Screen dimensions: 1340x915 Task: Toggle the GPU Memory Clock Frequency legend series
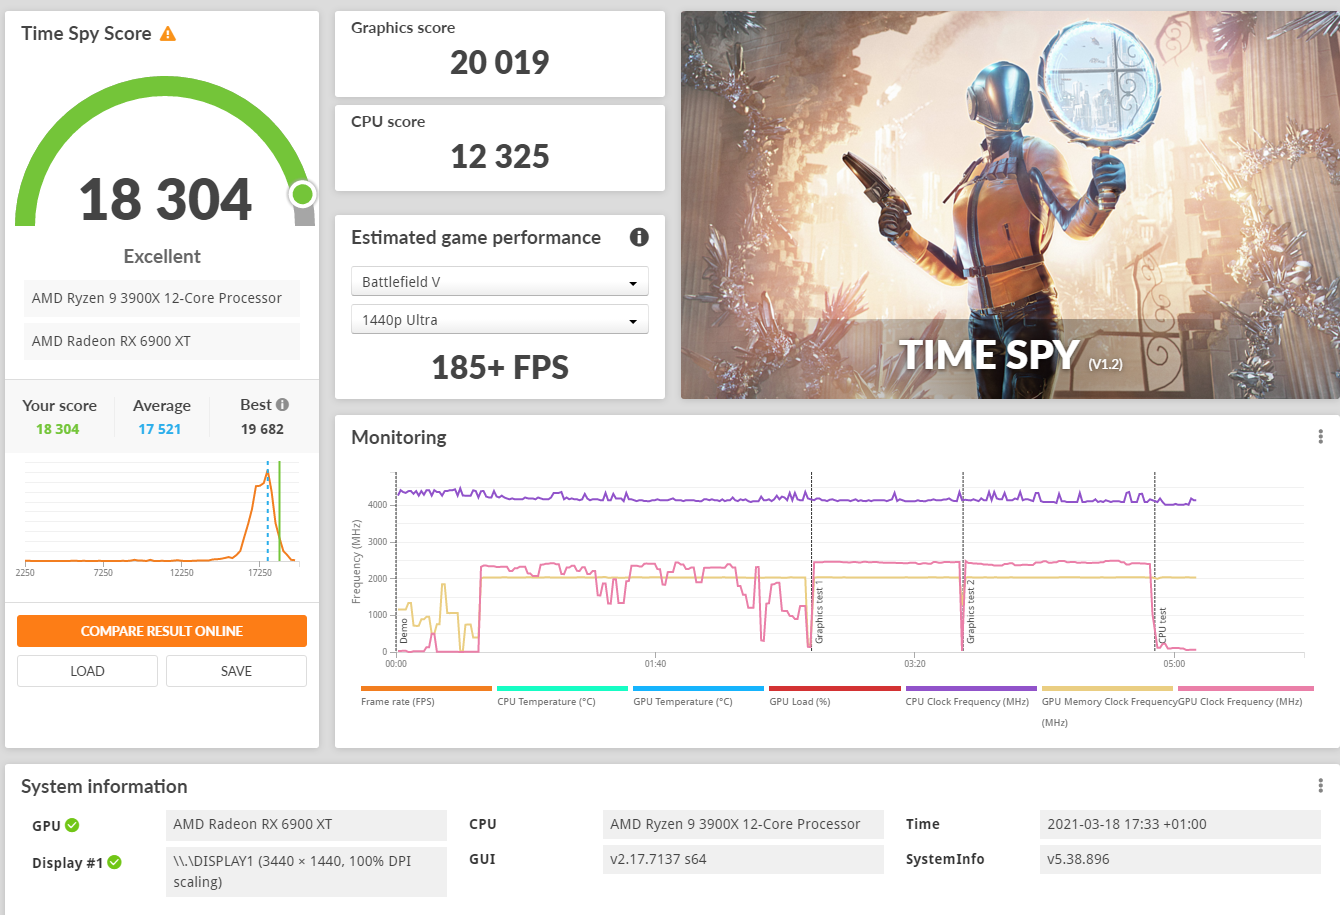(x=1107, y=705)
